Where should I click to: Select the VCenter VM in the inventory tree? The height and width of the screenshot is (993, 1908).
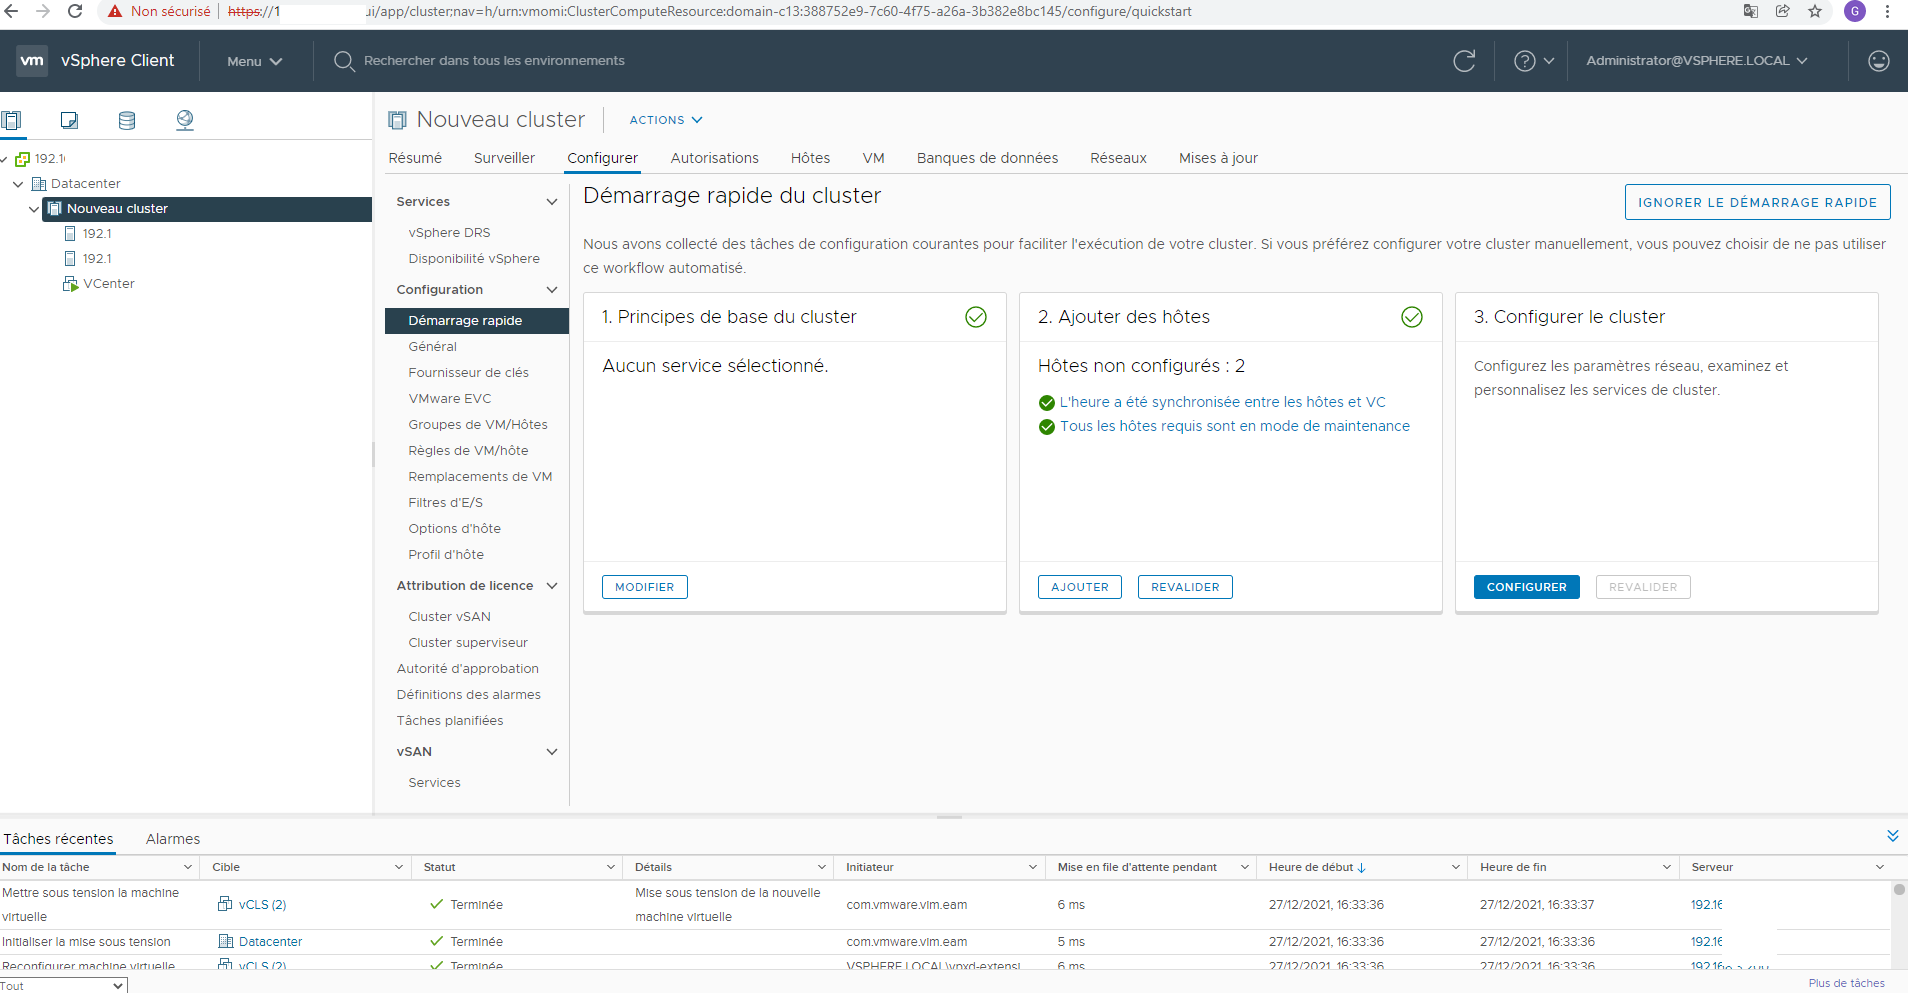(x=109, y=284)
